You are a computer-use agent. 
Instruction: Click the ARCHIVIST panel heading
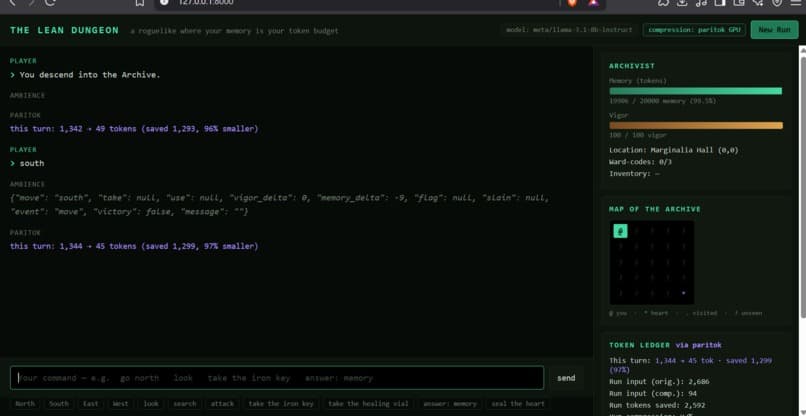[x=632, y=66]
